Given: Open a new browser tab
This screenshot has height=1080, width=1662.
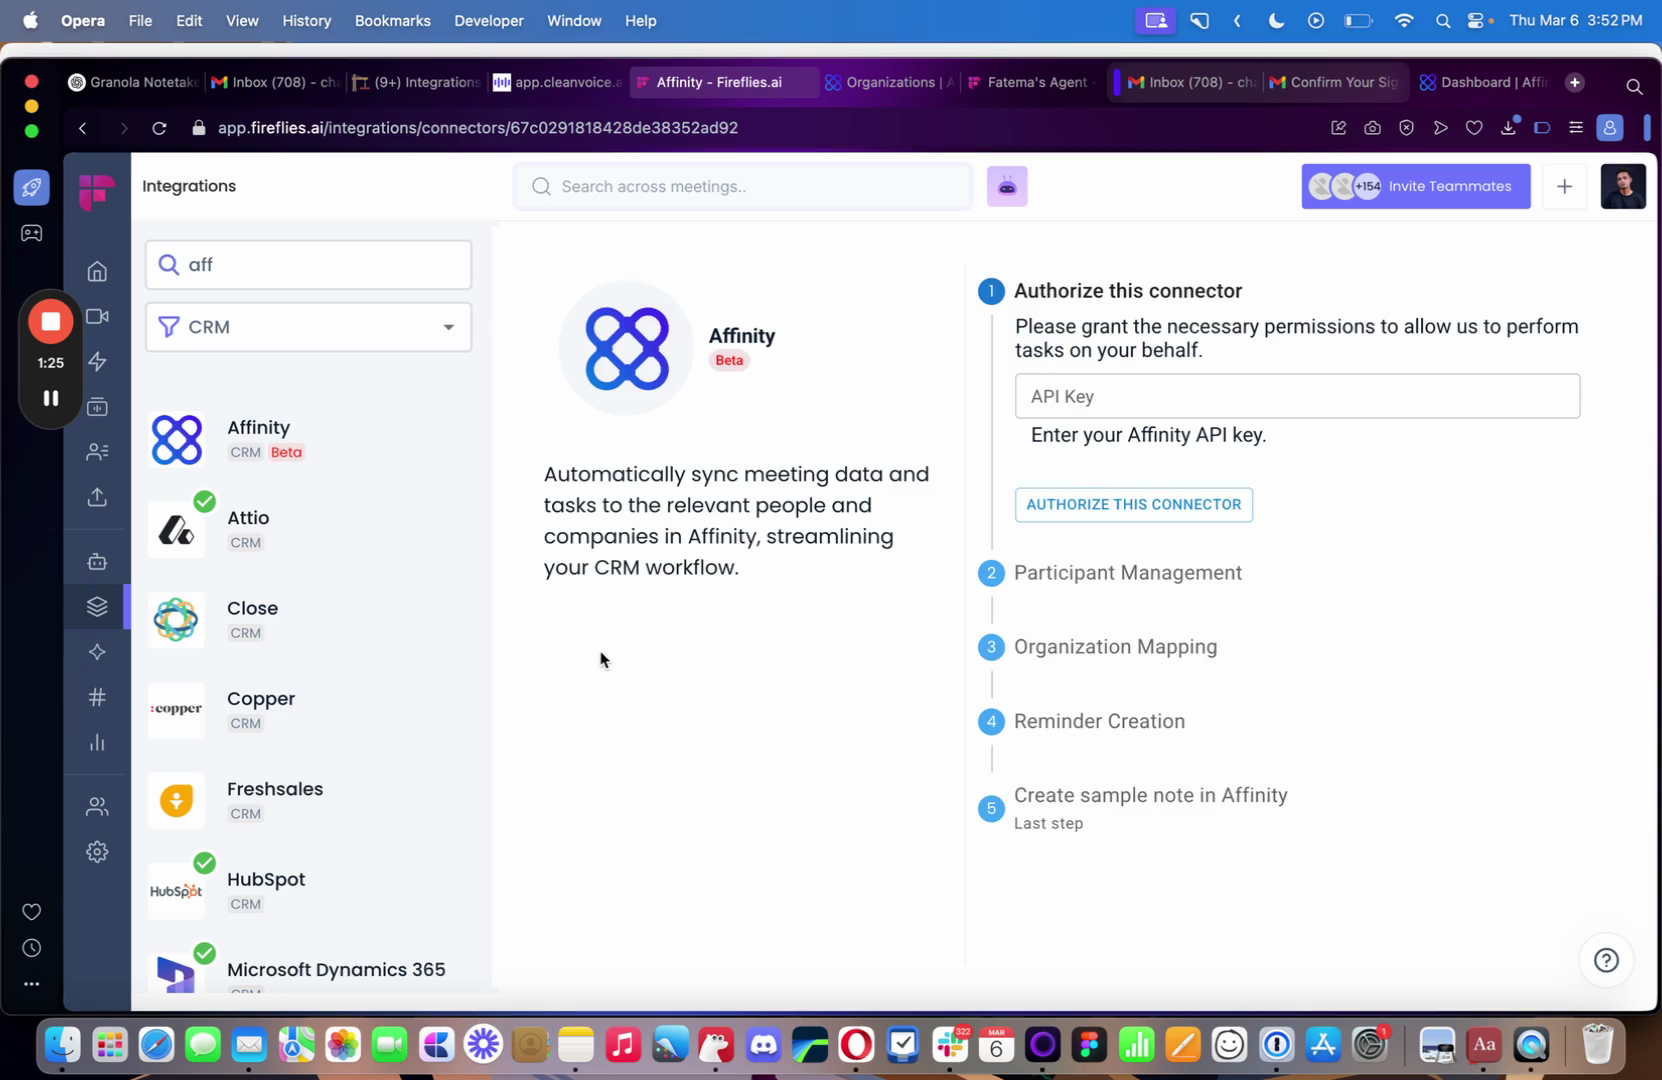Looking at the screenshot, I should pos(1575,82).
